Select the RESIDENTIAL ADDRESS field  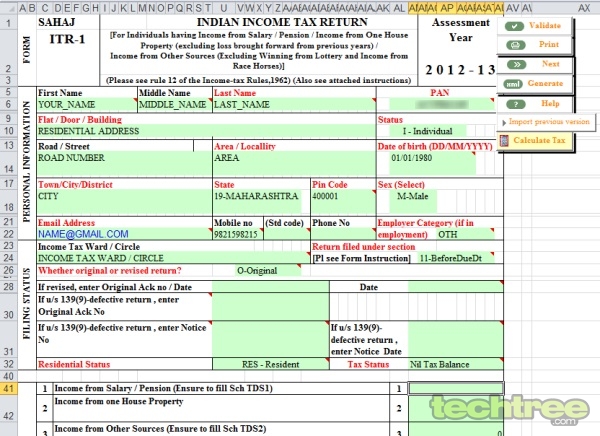[206, 131]
